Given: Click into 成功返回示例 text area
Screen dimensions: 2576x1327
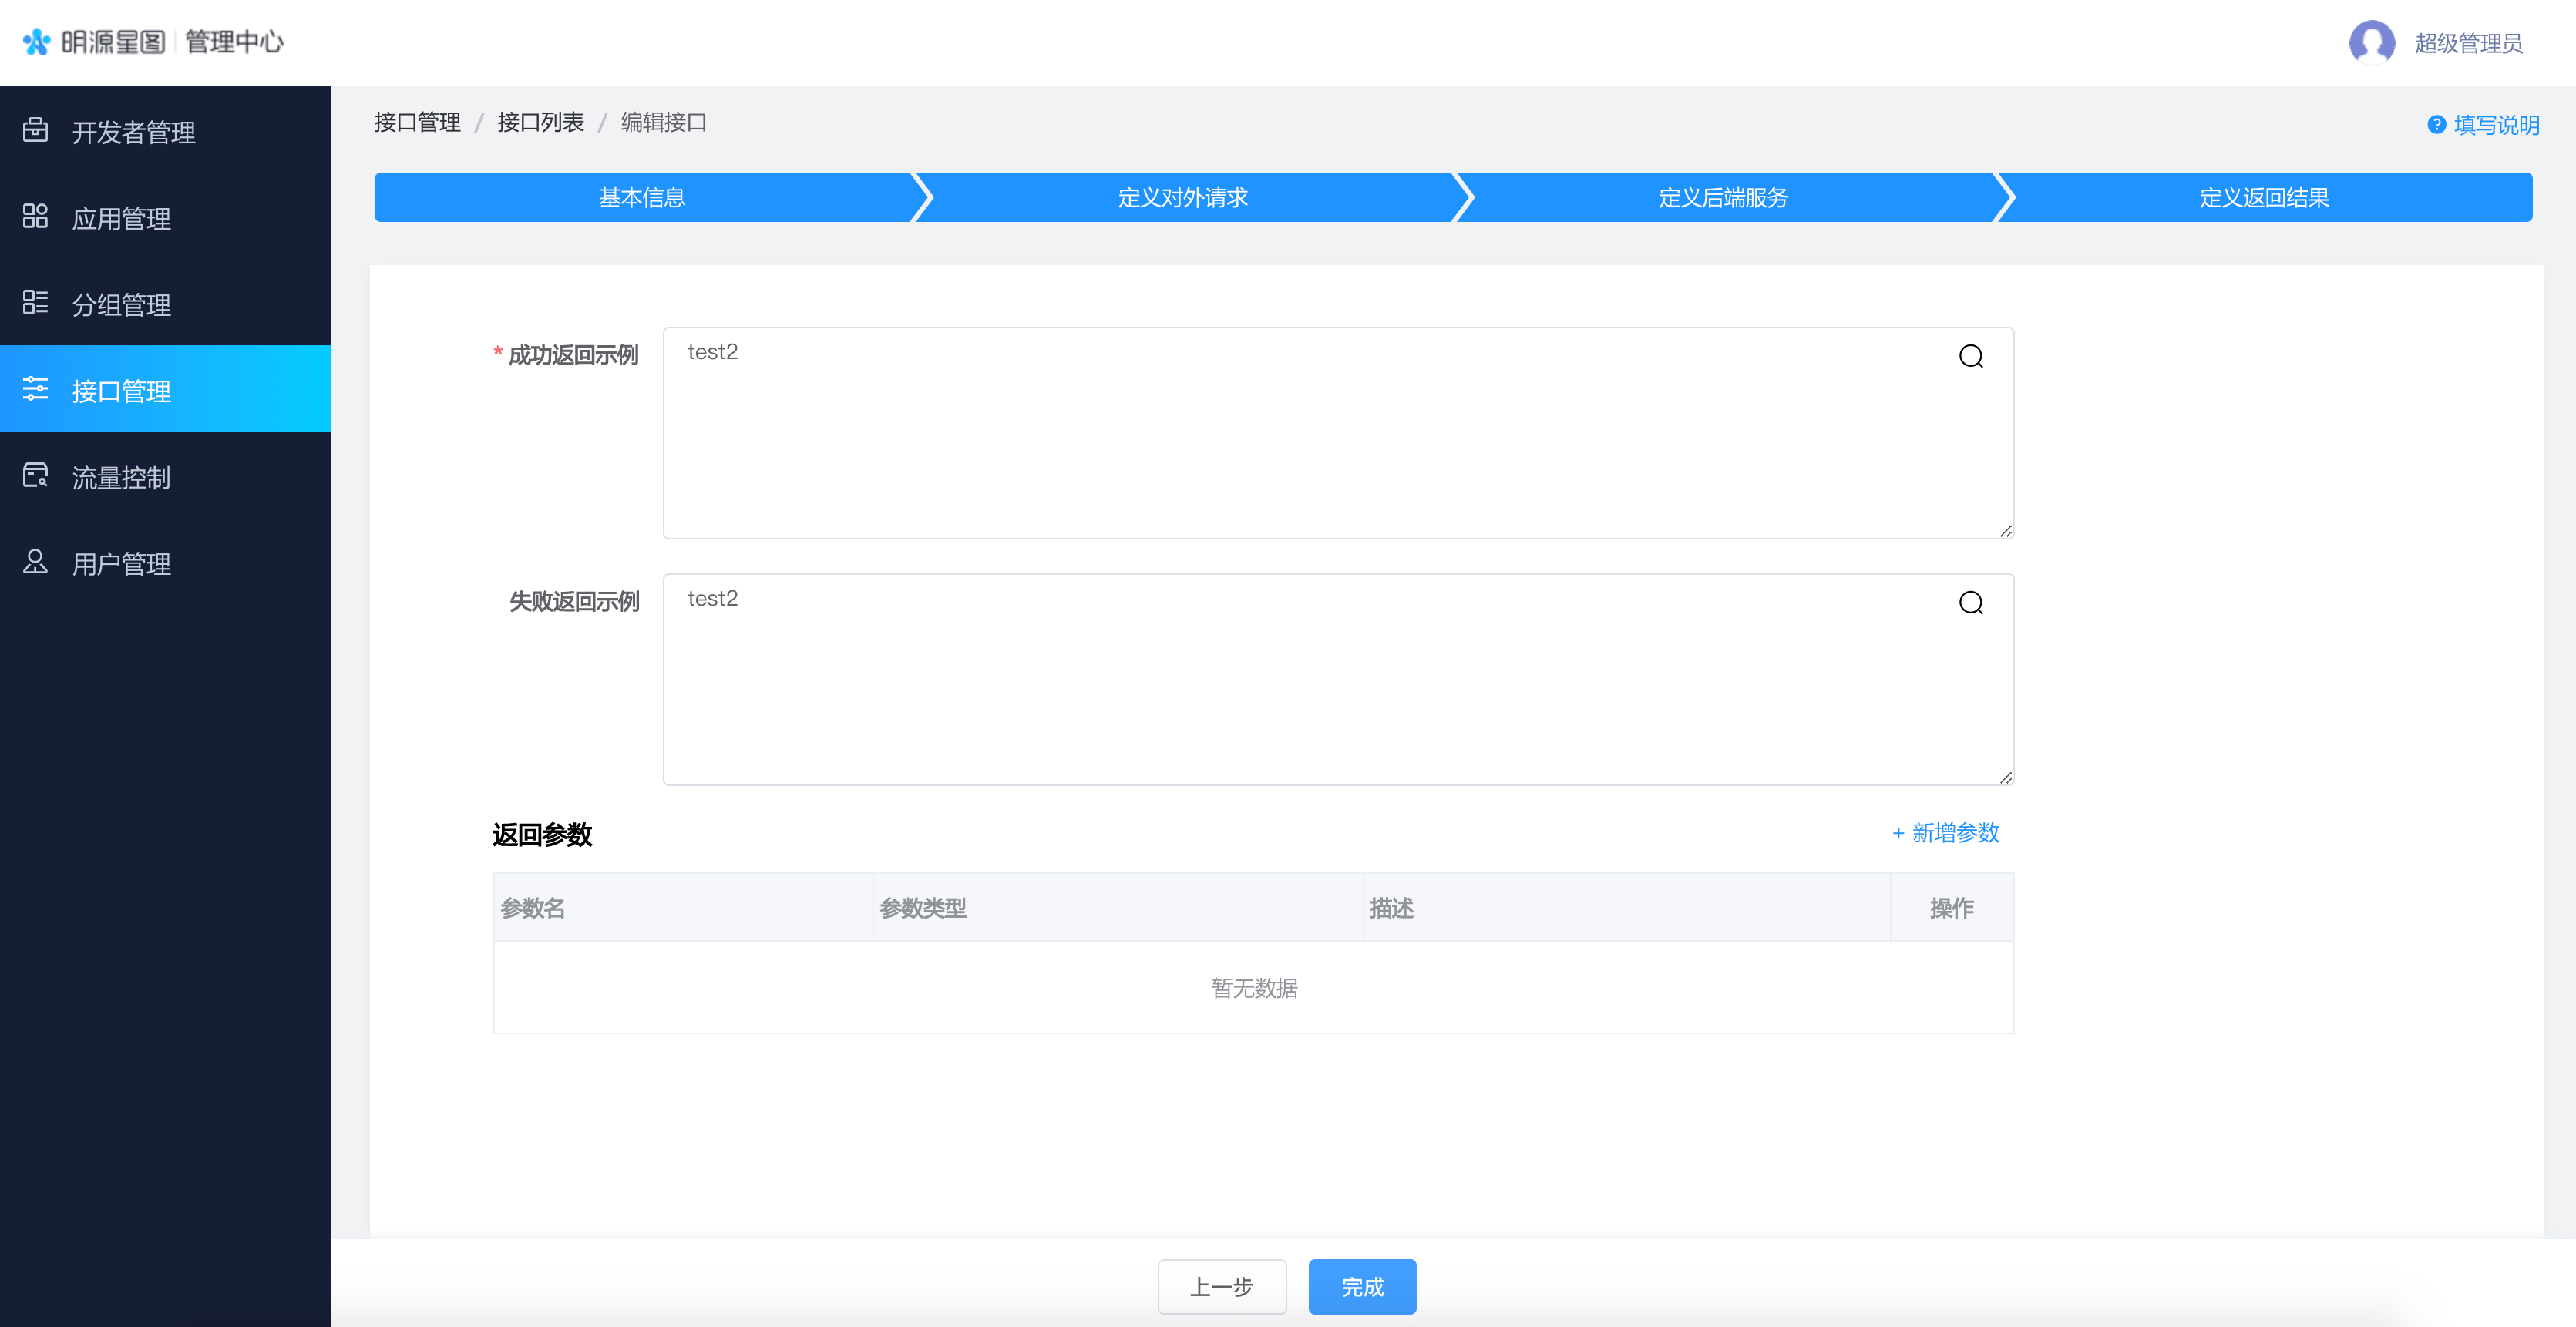Looking at the screenshot, I should (x=1300, y=440).
